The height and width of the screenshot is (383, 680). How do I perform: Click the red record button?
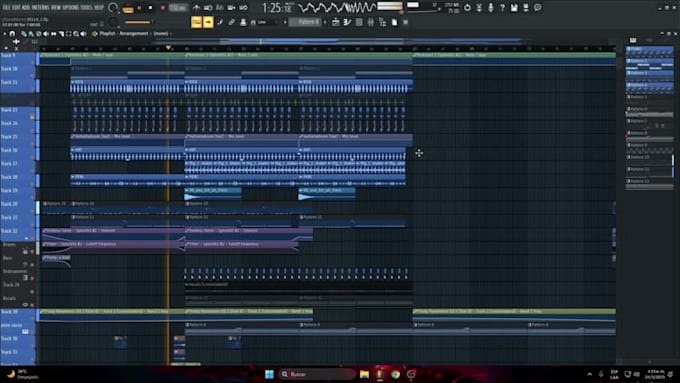pyautogui.click(x=163, y=8)
